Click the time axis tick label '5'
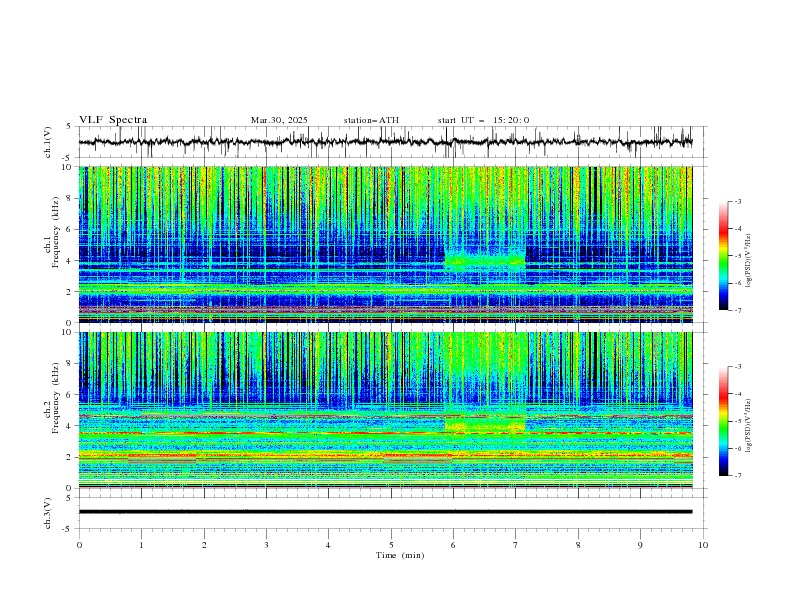Screen dimensions: 792x612 [x=391, y=545]
